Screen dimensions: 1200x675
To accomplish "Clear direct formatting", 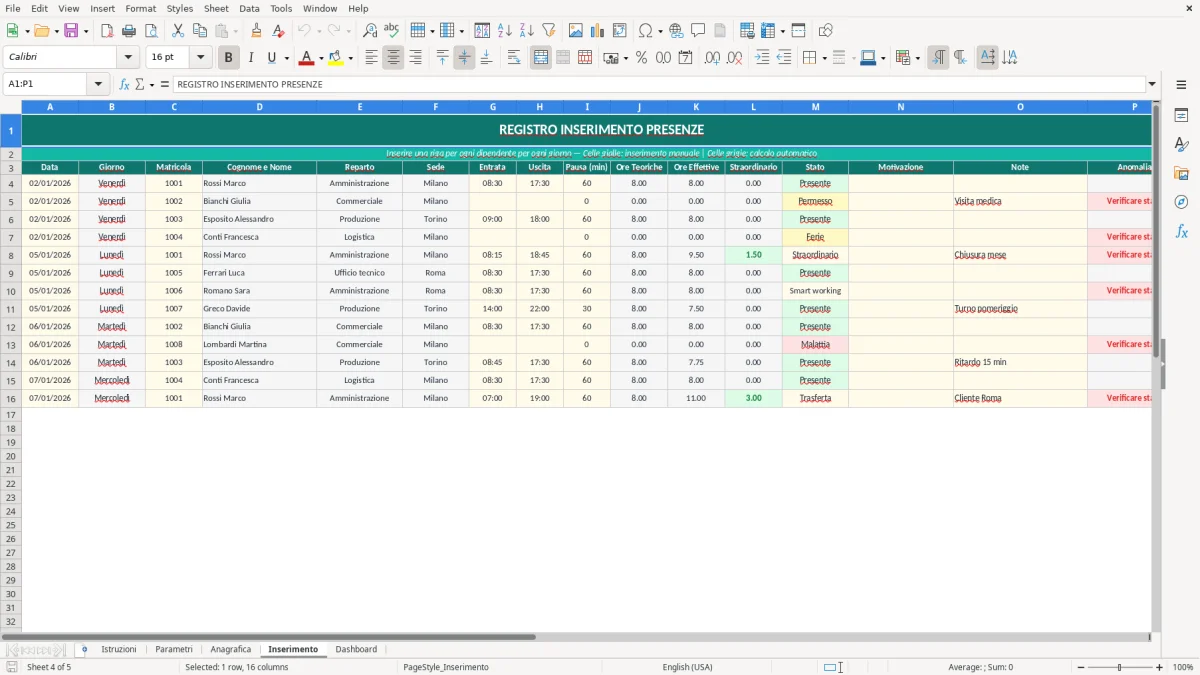I will (279, 31).
